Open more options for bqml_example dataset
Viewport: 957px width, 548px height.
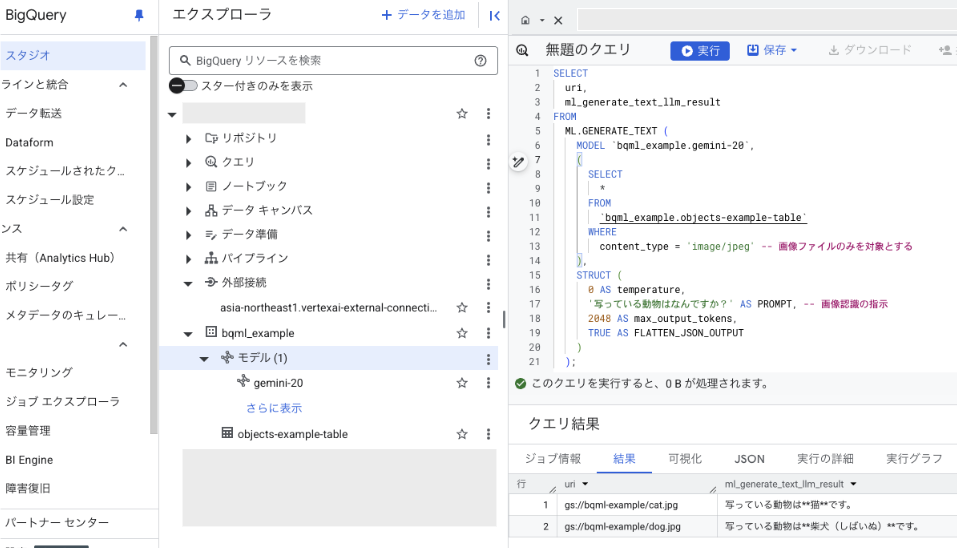488,333
